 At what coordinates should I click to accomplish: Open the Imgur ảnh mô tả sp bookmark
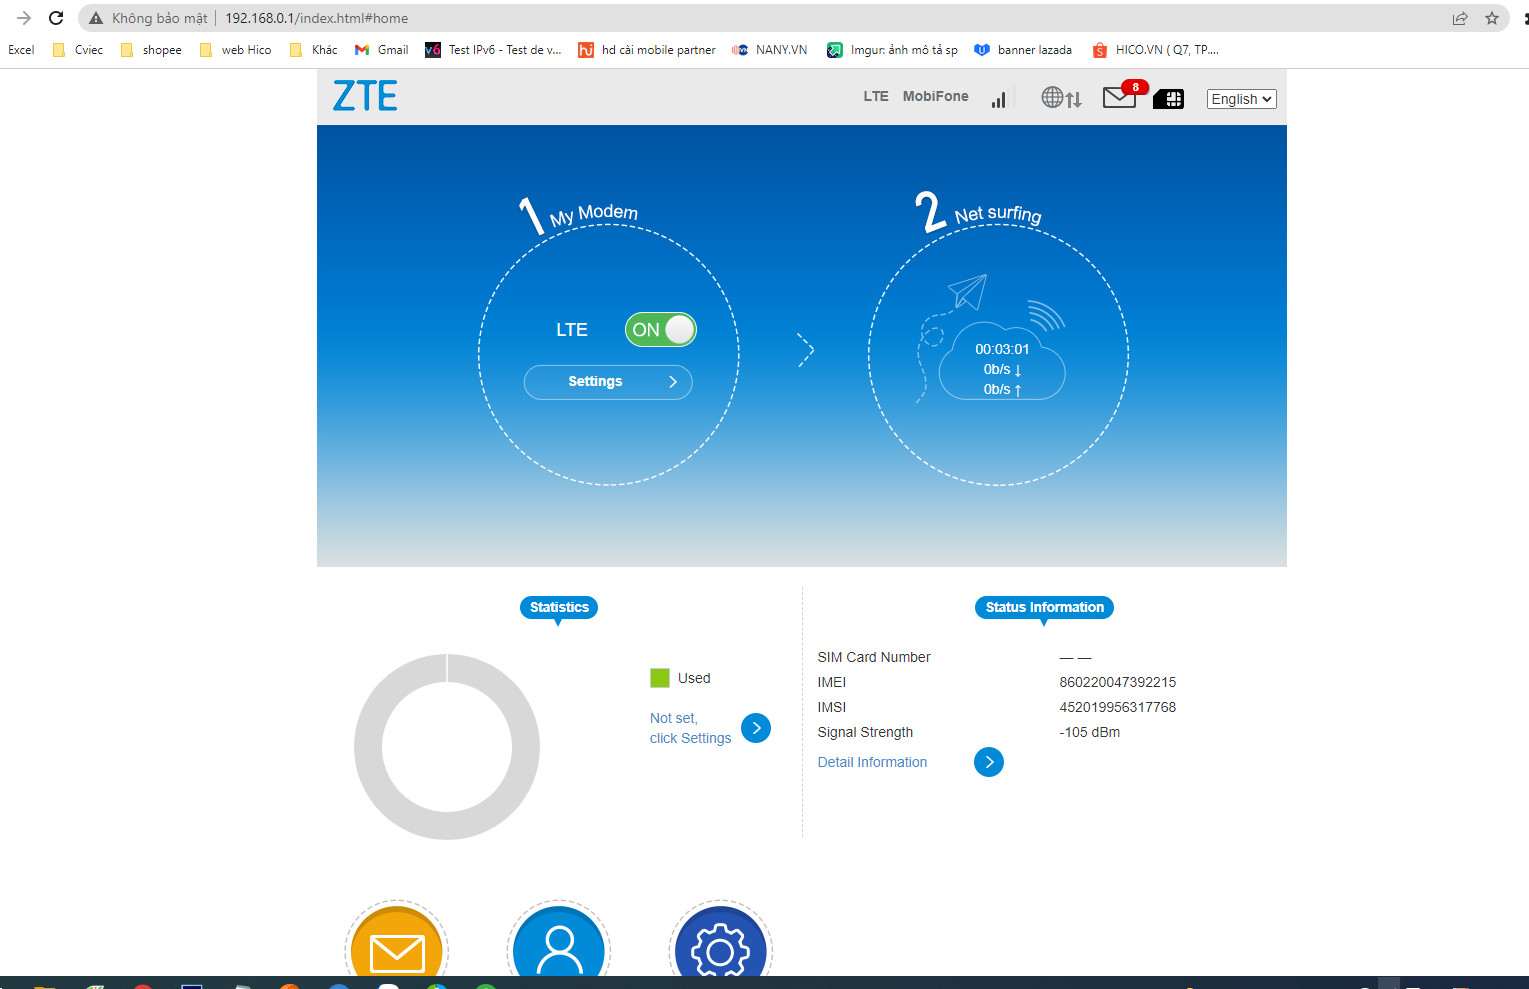[893, 50]
